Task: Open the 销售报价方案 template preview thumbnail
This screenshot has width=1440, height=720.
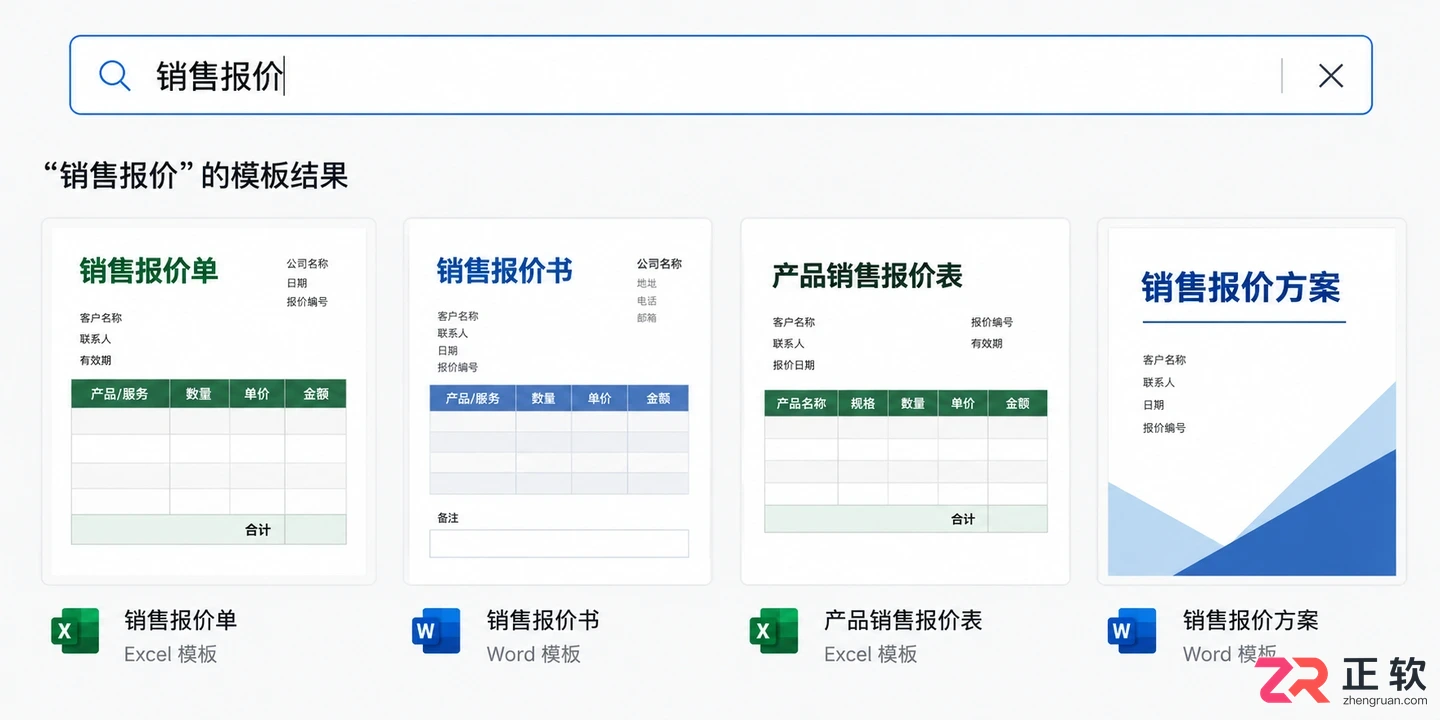Action: click(x=1252, y=401)
